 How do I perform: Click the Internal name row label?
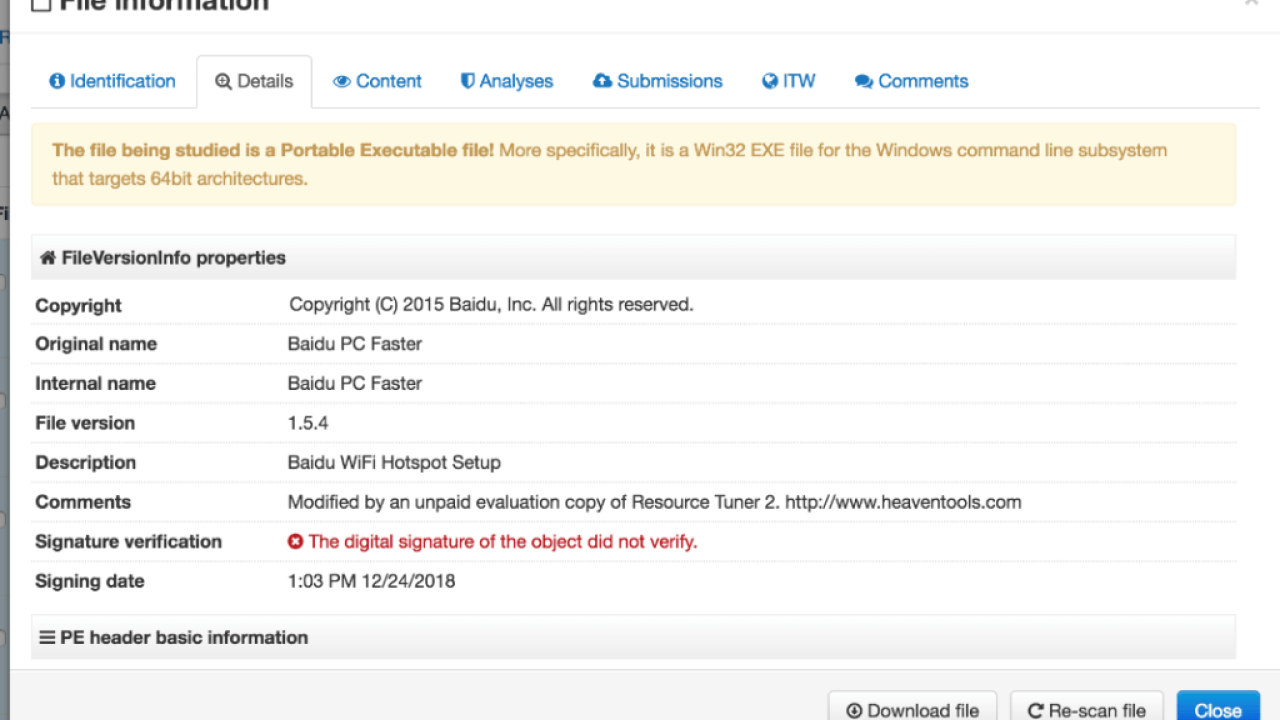[x=95, y=383]
